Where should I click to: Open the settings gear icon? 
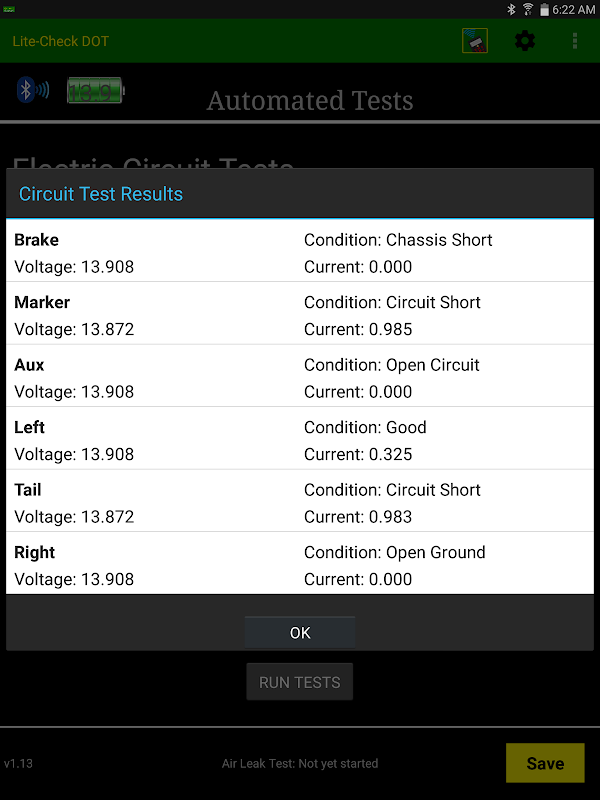[525, 41]
